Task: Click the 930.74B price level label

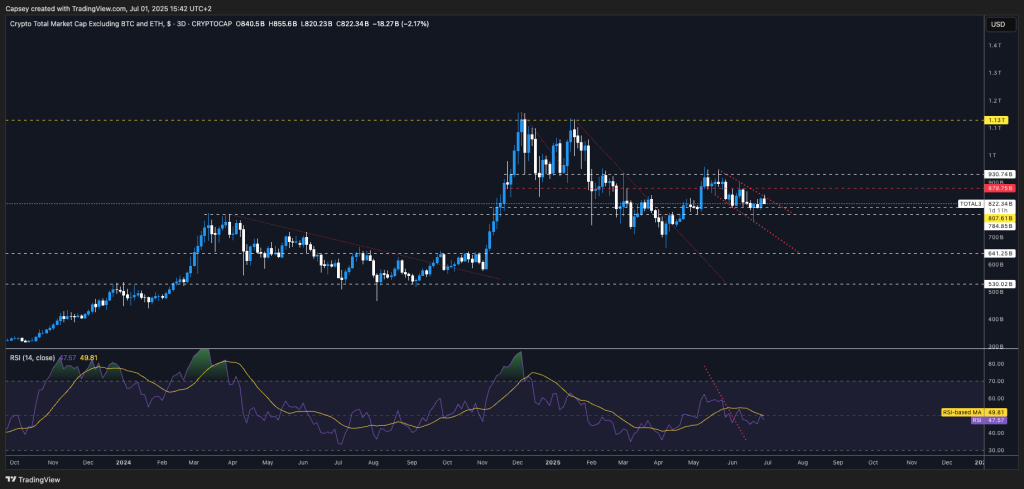Action: (999, 174)
